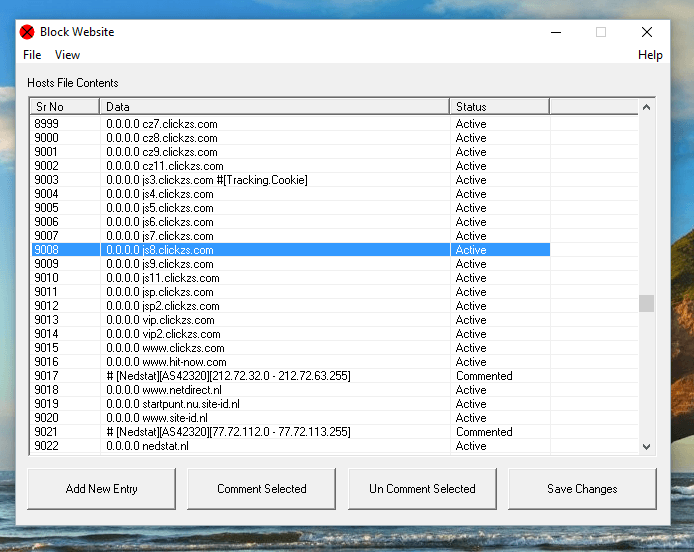
Task: Click Active status in row 9004
Action: (471, 194)
